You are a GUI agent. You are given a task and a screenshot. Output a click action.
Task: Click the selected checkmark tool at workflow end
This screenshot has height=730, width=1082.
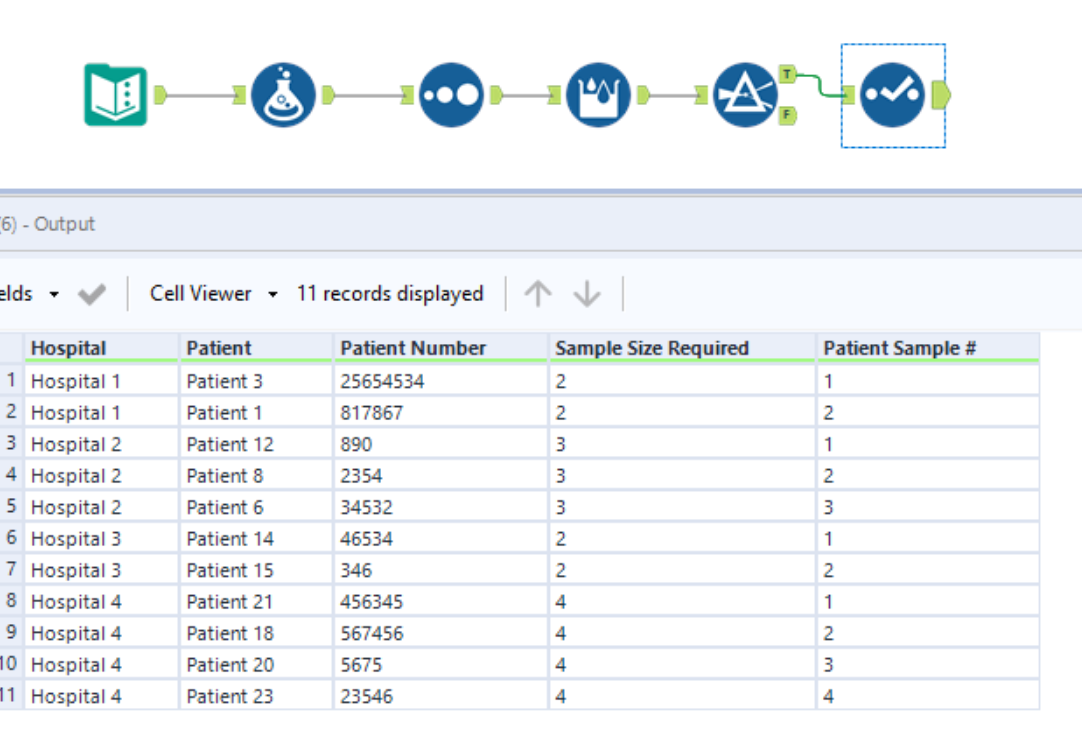click(892, 94)
